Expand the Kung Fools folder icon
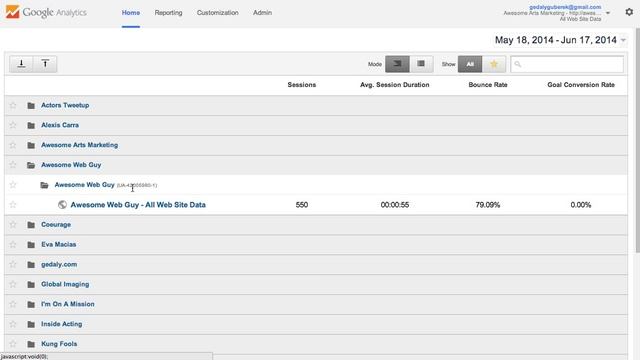The width and height of the screenshot is (640, 360). 31,344
